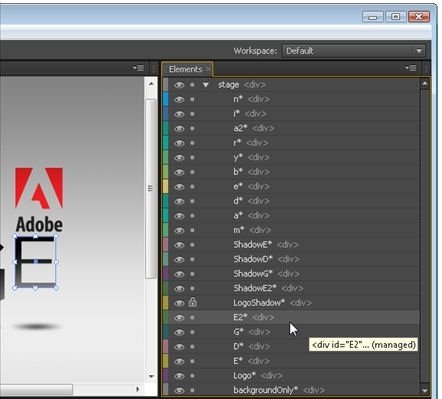Click the Elements panel scroll down arrow
Screen dimensions: 442x399
click(425, 390)
